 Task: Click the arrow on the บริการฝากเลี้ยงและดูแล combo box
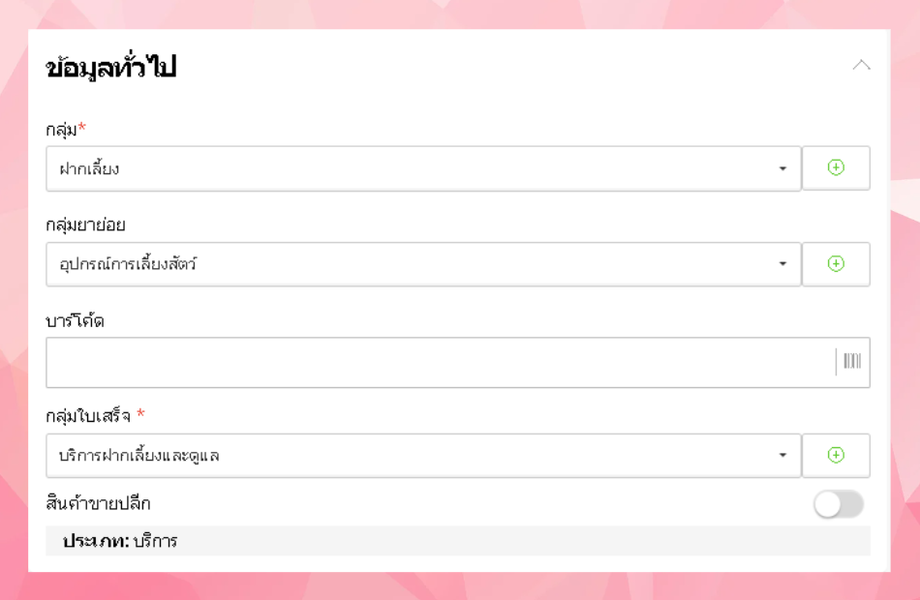783,456
